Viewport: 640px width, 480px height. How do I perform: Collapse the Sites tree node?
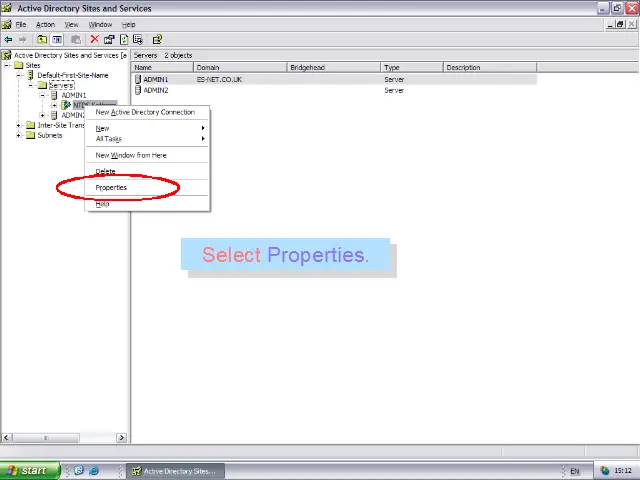pos(7,65)
